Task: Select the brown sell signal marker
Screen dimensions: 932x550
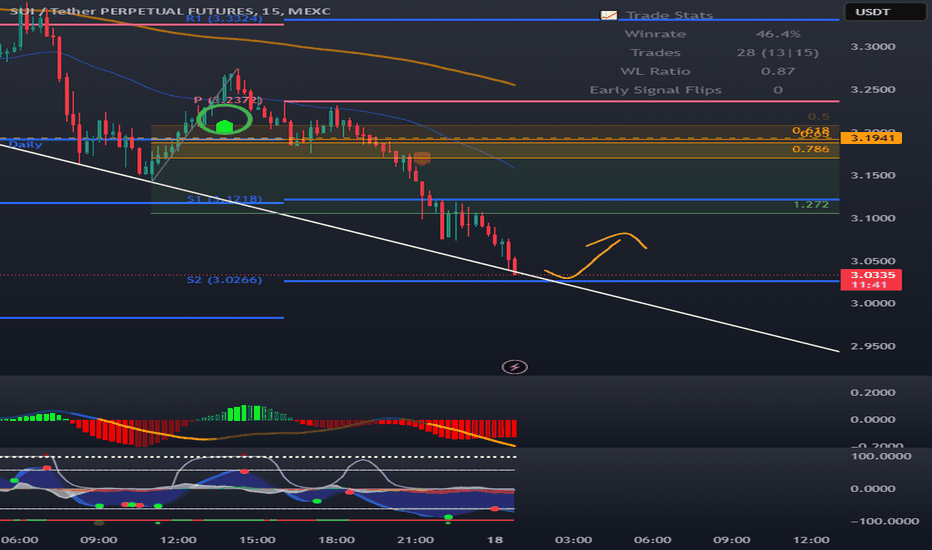Action: (x=422, y=158)
